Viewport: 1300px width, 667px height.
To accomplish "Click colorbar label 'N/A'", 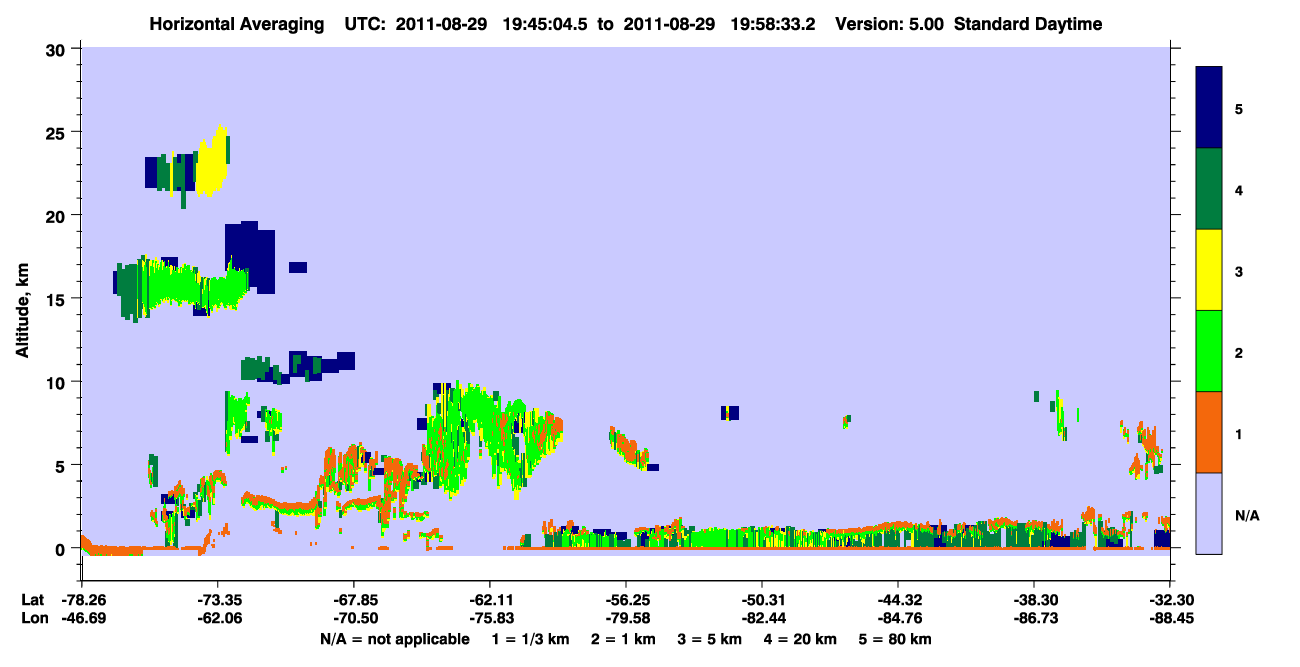I will (1247, 515).
